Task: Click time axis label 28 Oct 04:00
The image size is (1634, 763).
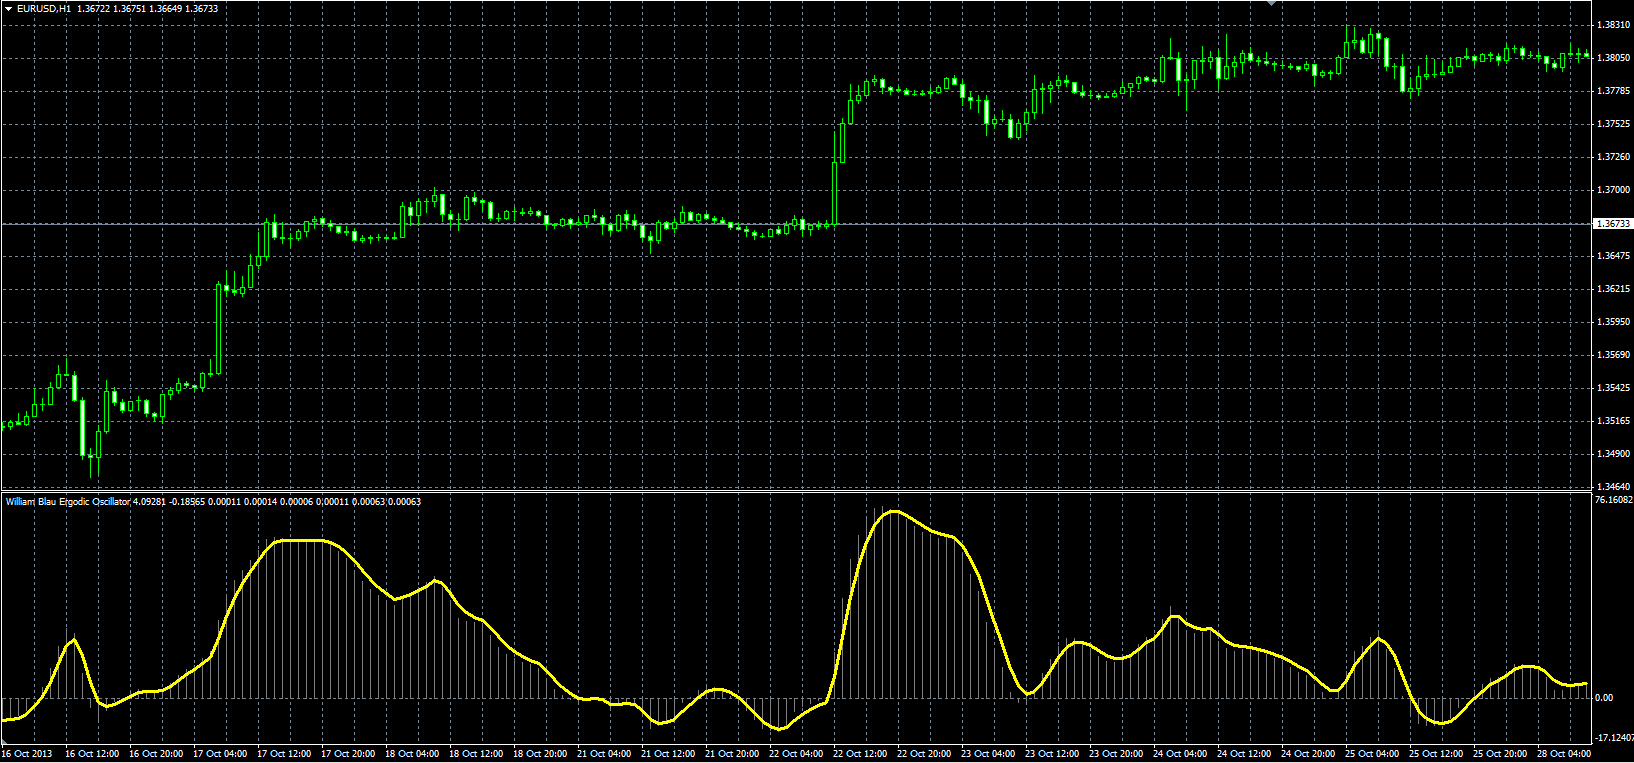Action: point(1564,754)
